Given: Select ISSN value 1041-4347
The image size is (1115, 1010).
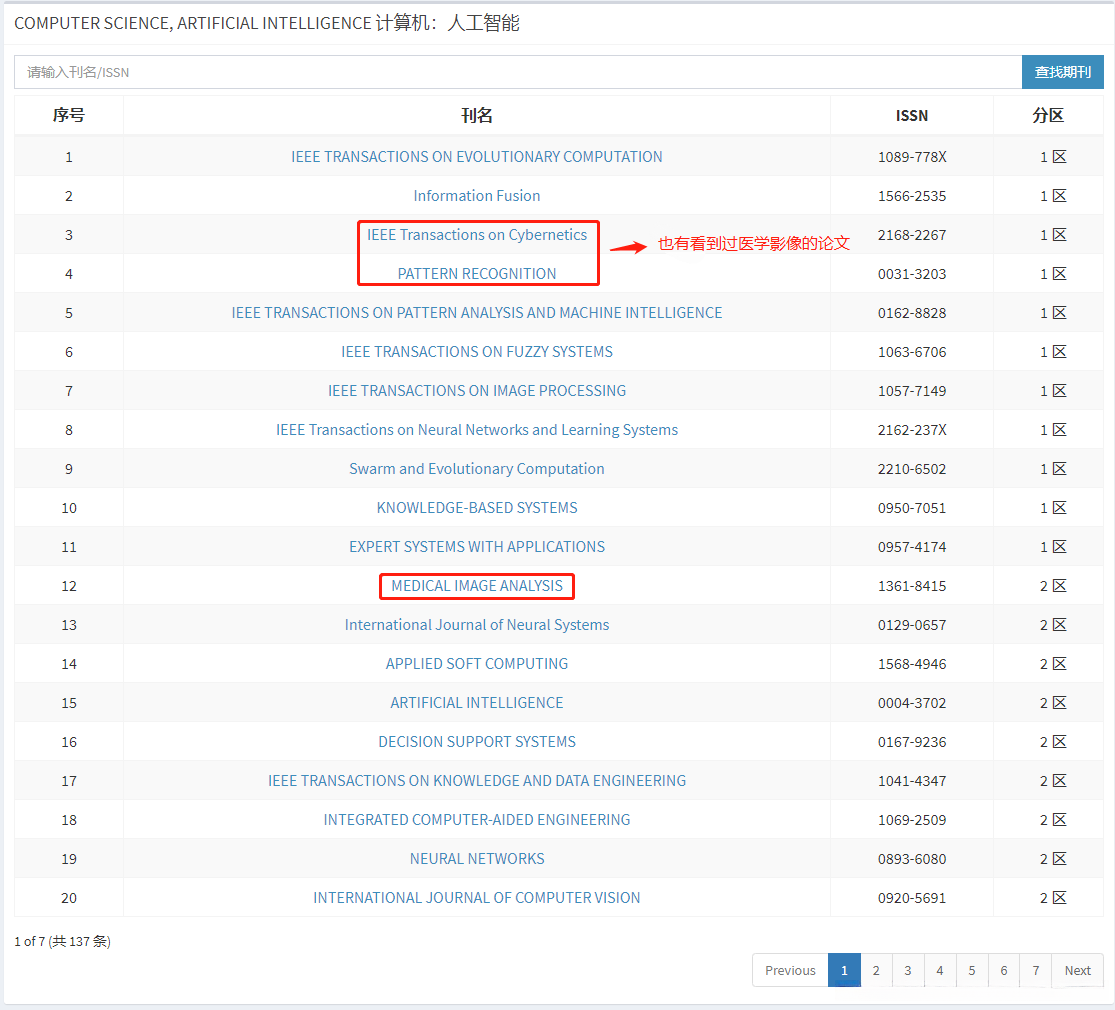Looking at the screenshot, I should tap(912, 781).
